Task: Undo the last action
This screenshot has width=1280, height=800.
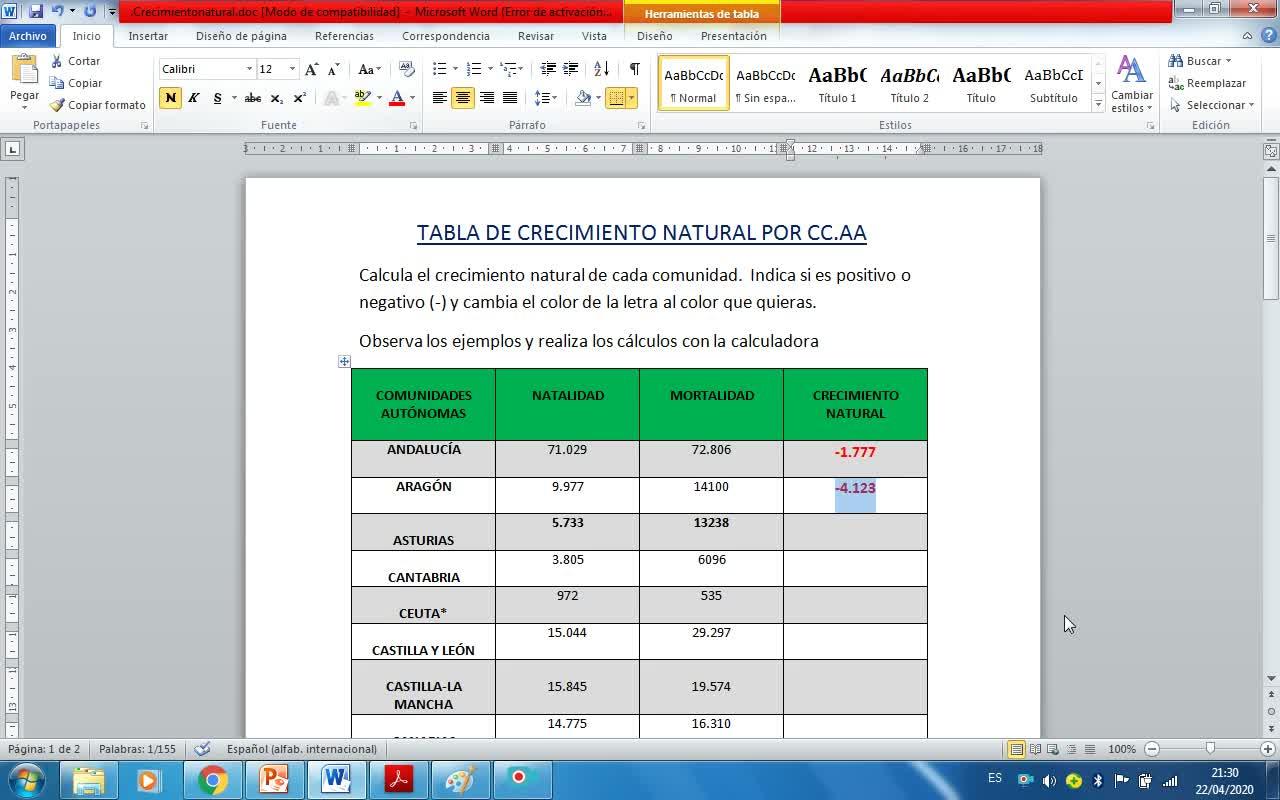Action: [57, 11]
